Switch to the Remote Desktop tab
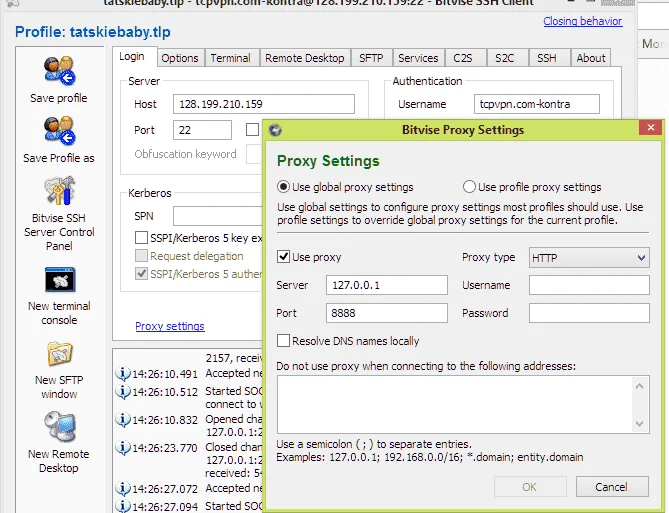 (x=305, y=58)
